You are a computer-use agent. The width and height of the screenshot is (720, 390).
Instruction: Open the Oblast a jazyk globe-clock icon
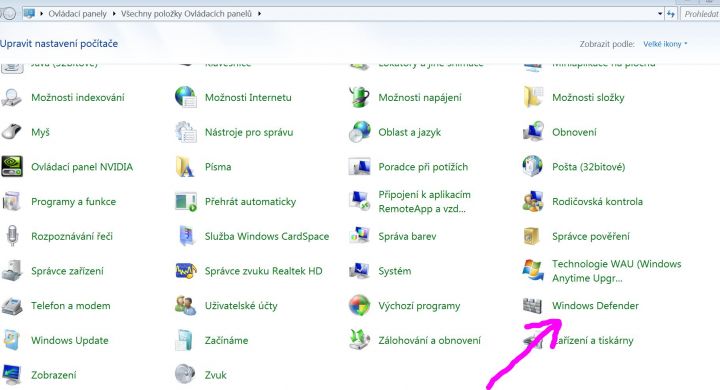point(360,132)
